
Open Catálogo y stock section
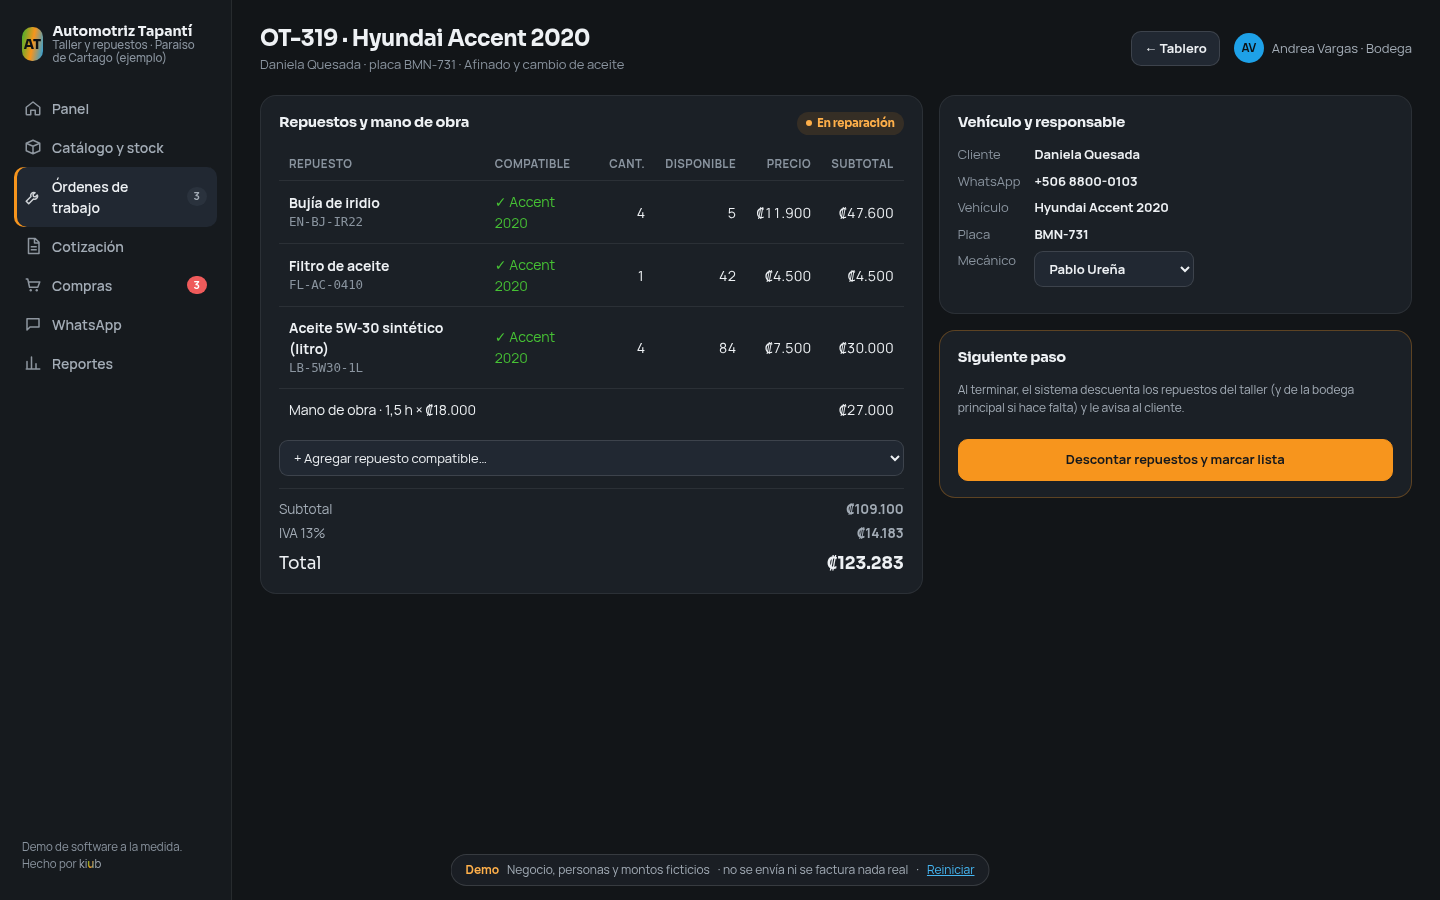click(116, 148)
